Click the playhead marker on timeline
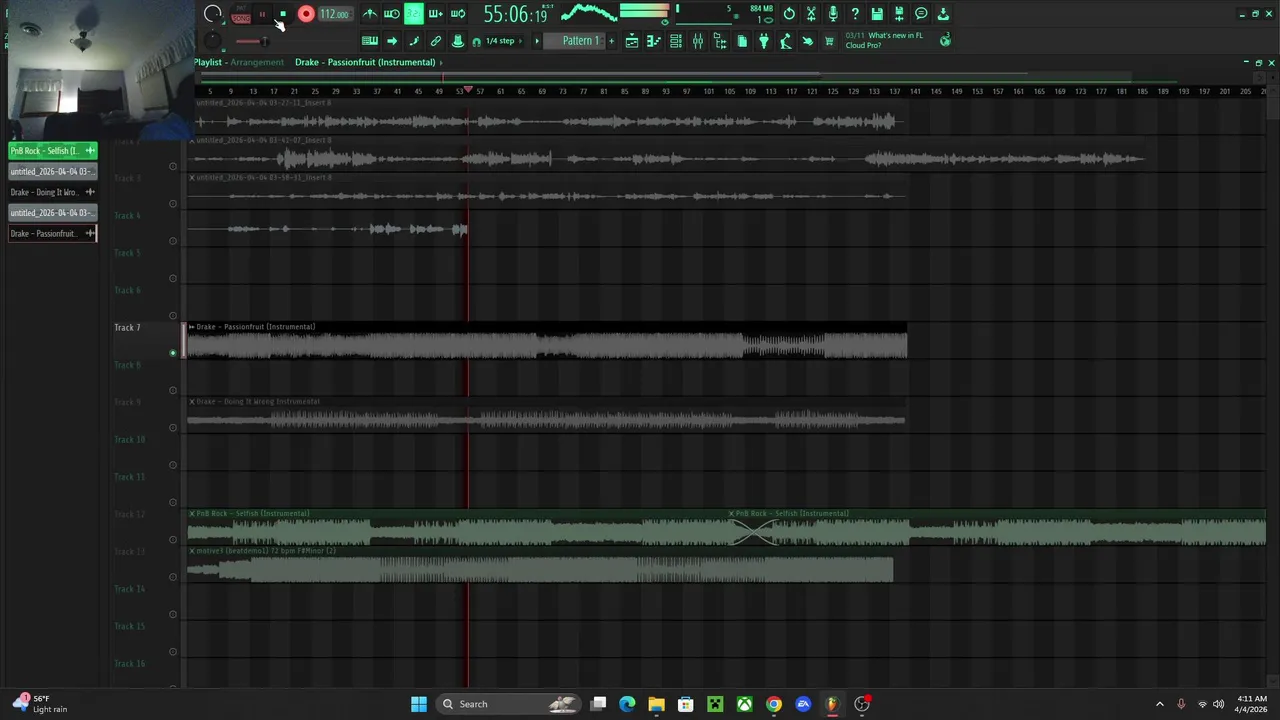The width and height of the screenshot is (1280, 720). pos(467,90)
